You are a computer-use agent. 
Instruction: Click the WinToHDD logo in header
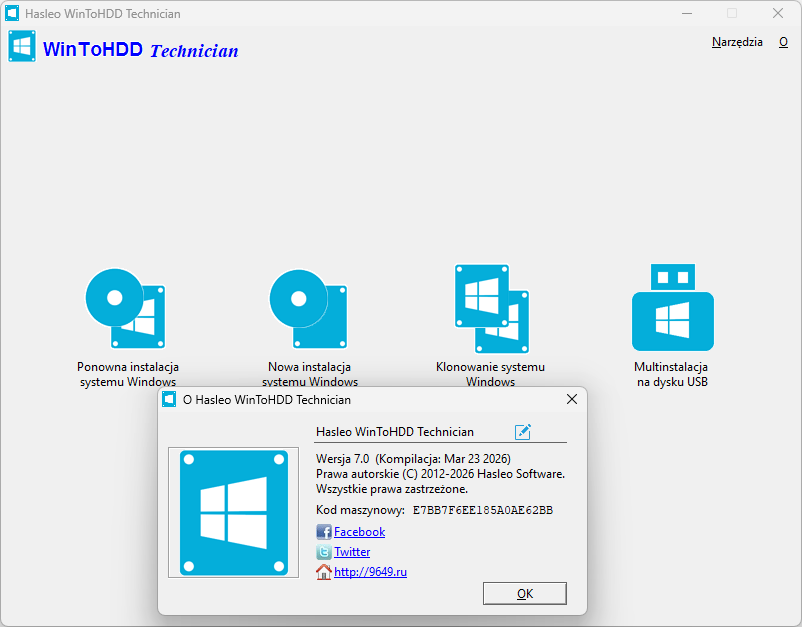tap(22, 46)
